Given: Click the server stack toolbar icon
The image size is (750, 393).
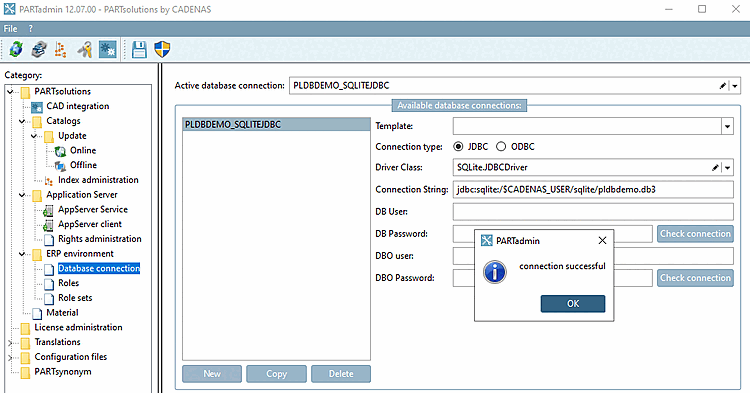Looking at the screenshot, I should [39, 49].
